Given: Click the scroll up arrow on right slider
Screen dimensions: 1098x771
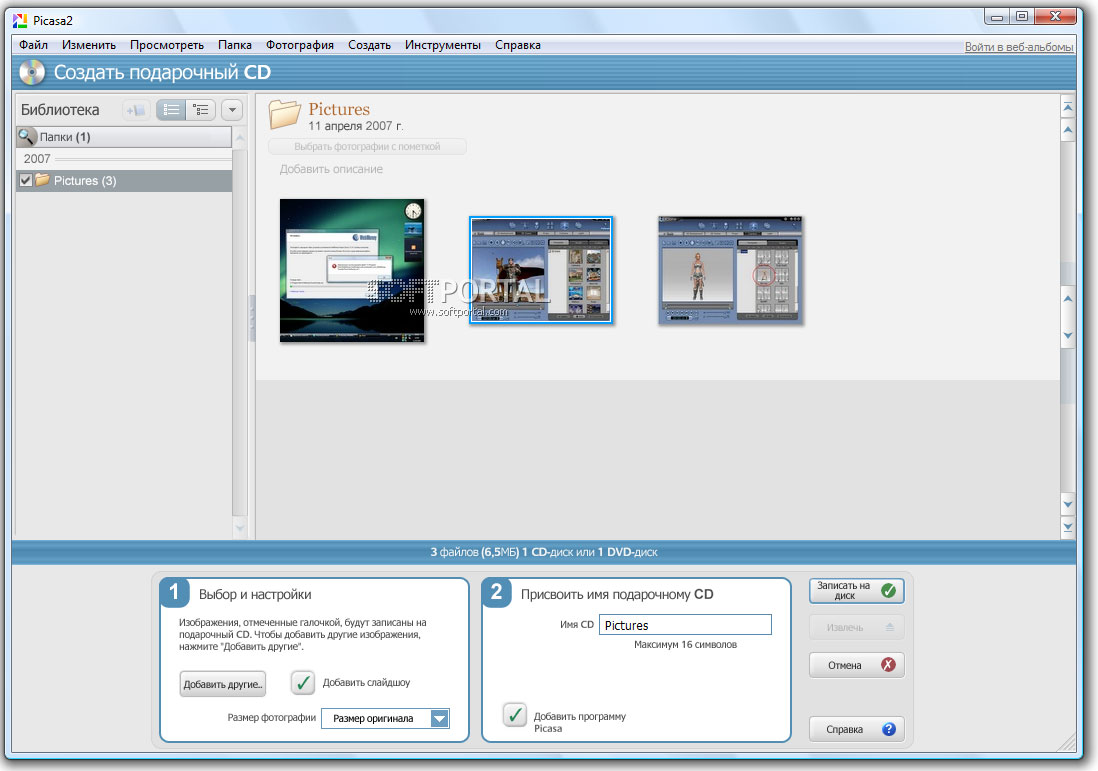Looking at the screenshot, I should (x=1068, y=299).
